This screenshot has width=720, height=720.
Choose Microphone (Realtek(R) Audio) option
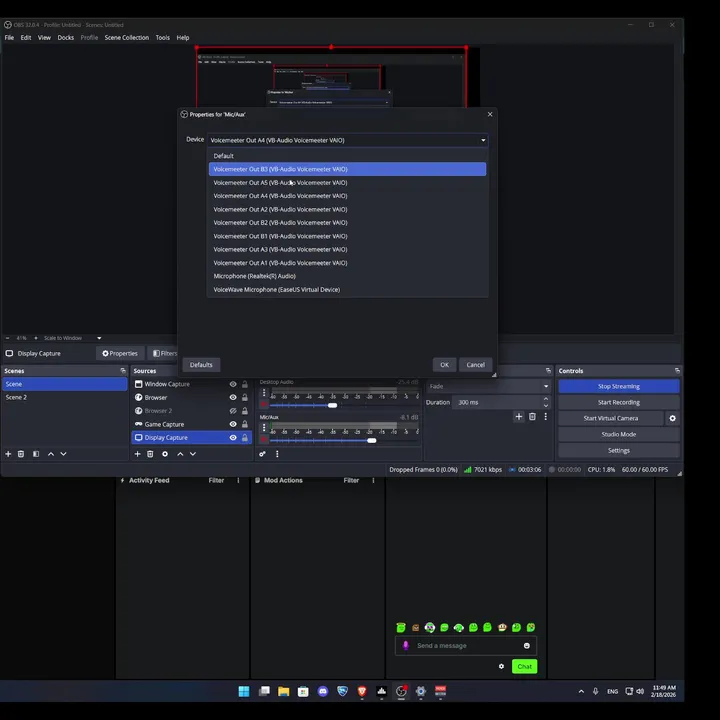point(347,276)
